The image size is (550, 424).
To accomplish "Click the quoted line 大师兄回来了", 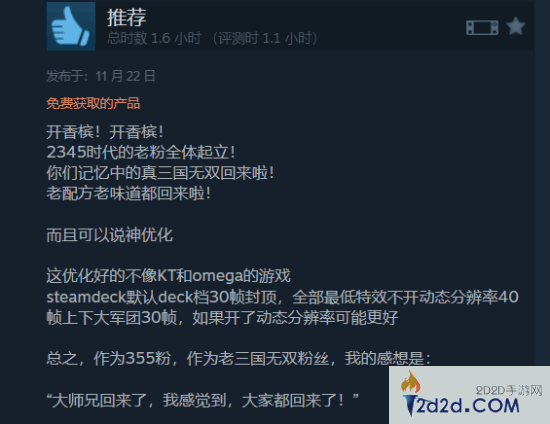I will (203, 400).
